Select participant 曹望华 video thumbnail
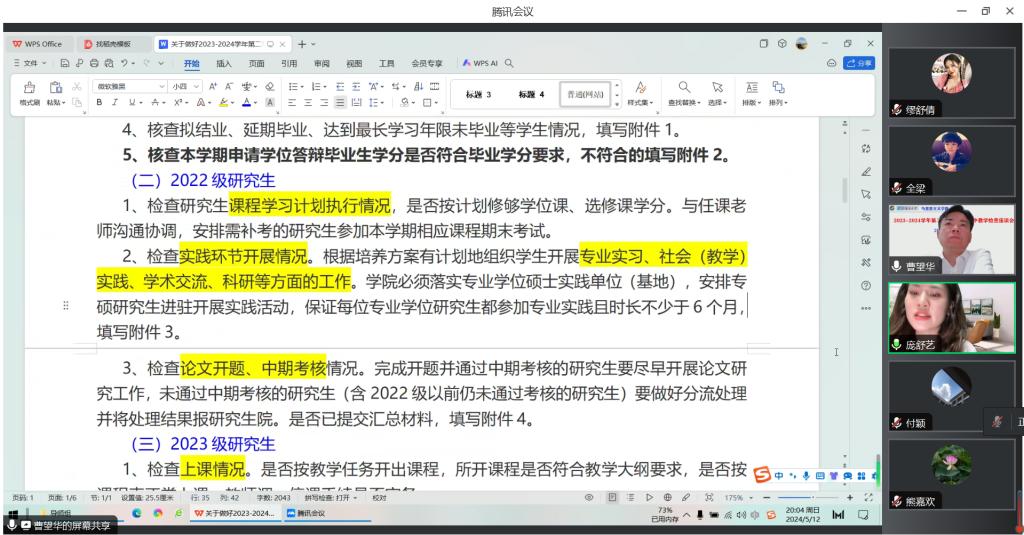 [x=952, y=239]
